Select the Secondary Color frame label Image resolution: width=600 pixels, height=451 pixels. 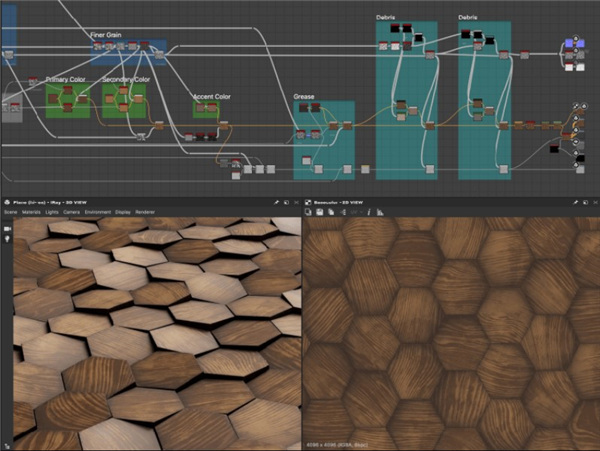click(x=126, y=79)
